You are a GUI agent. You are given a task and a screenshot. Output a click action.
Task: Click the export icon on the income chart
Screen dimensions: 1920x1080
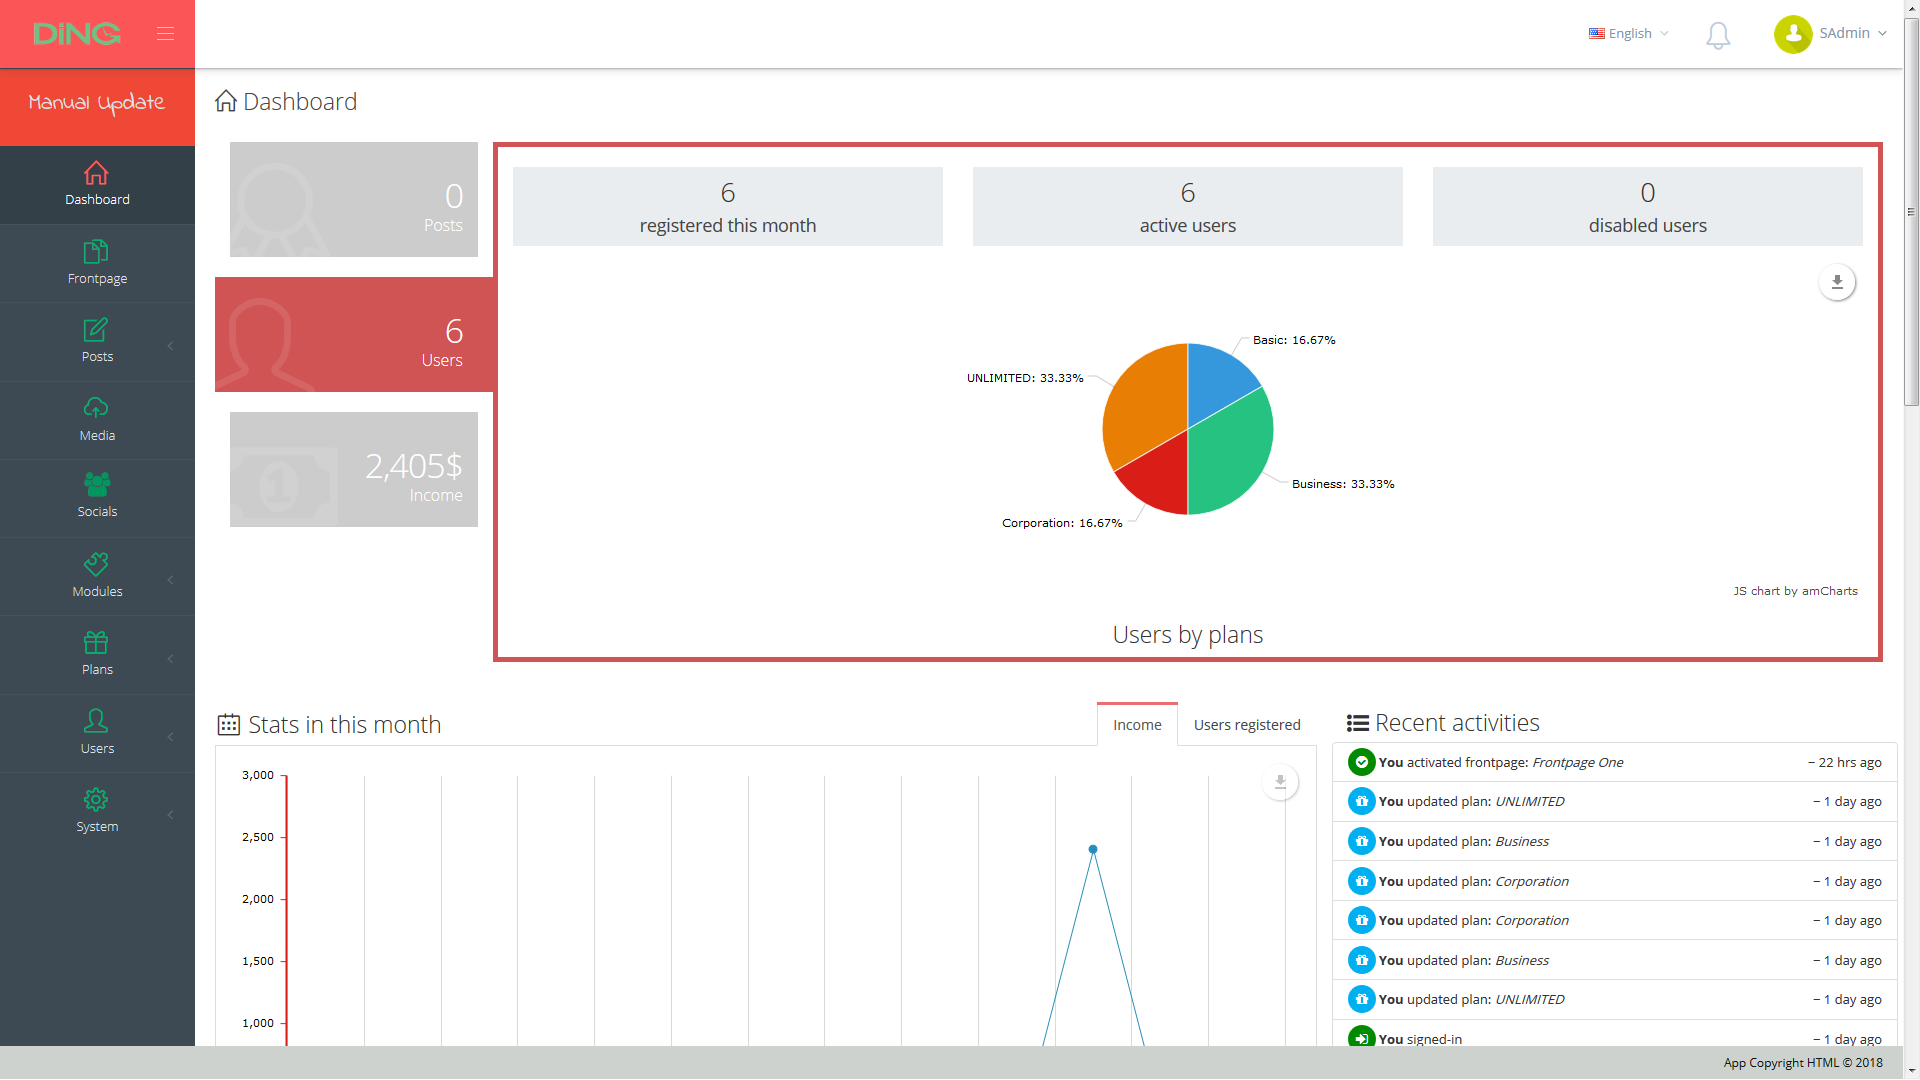(x=1280, y=782)
